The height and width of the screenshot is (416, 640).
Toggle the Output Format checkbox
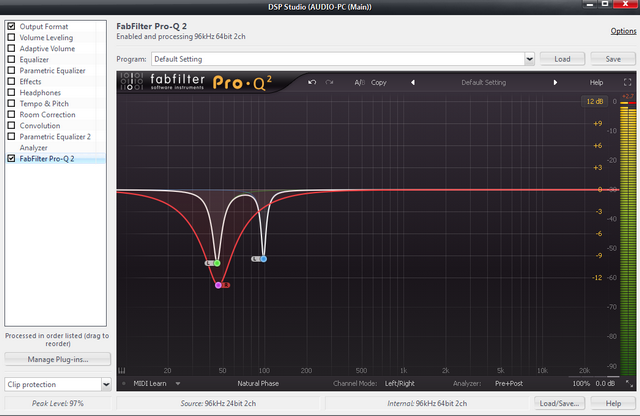11,26
